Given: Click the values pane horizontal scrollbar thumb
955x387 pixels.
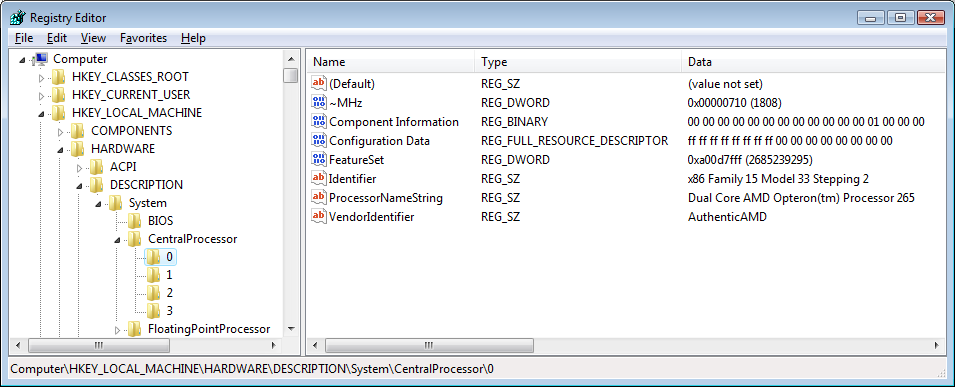Looking at the screenshot, I should click(x=429, y=345).
